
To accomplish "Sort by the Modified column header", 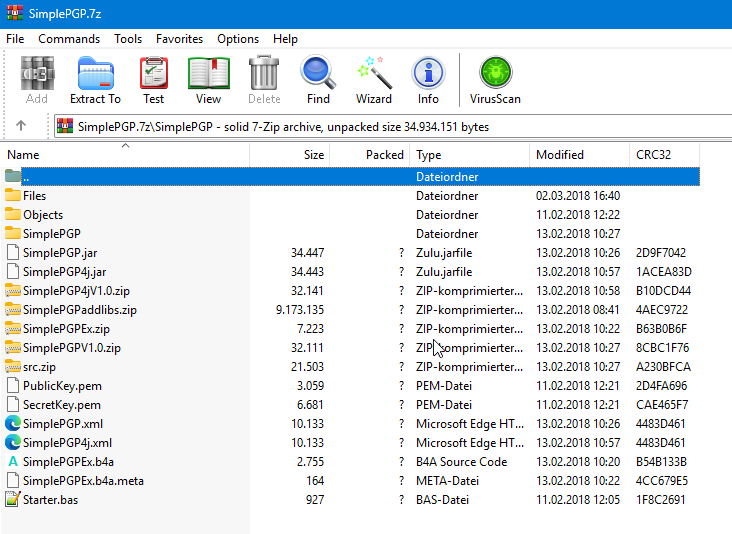I will (580, 155).
